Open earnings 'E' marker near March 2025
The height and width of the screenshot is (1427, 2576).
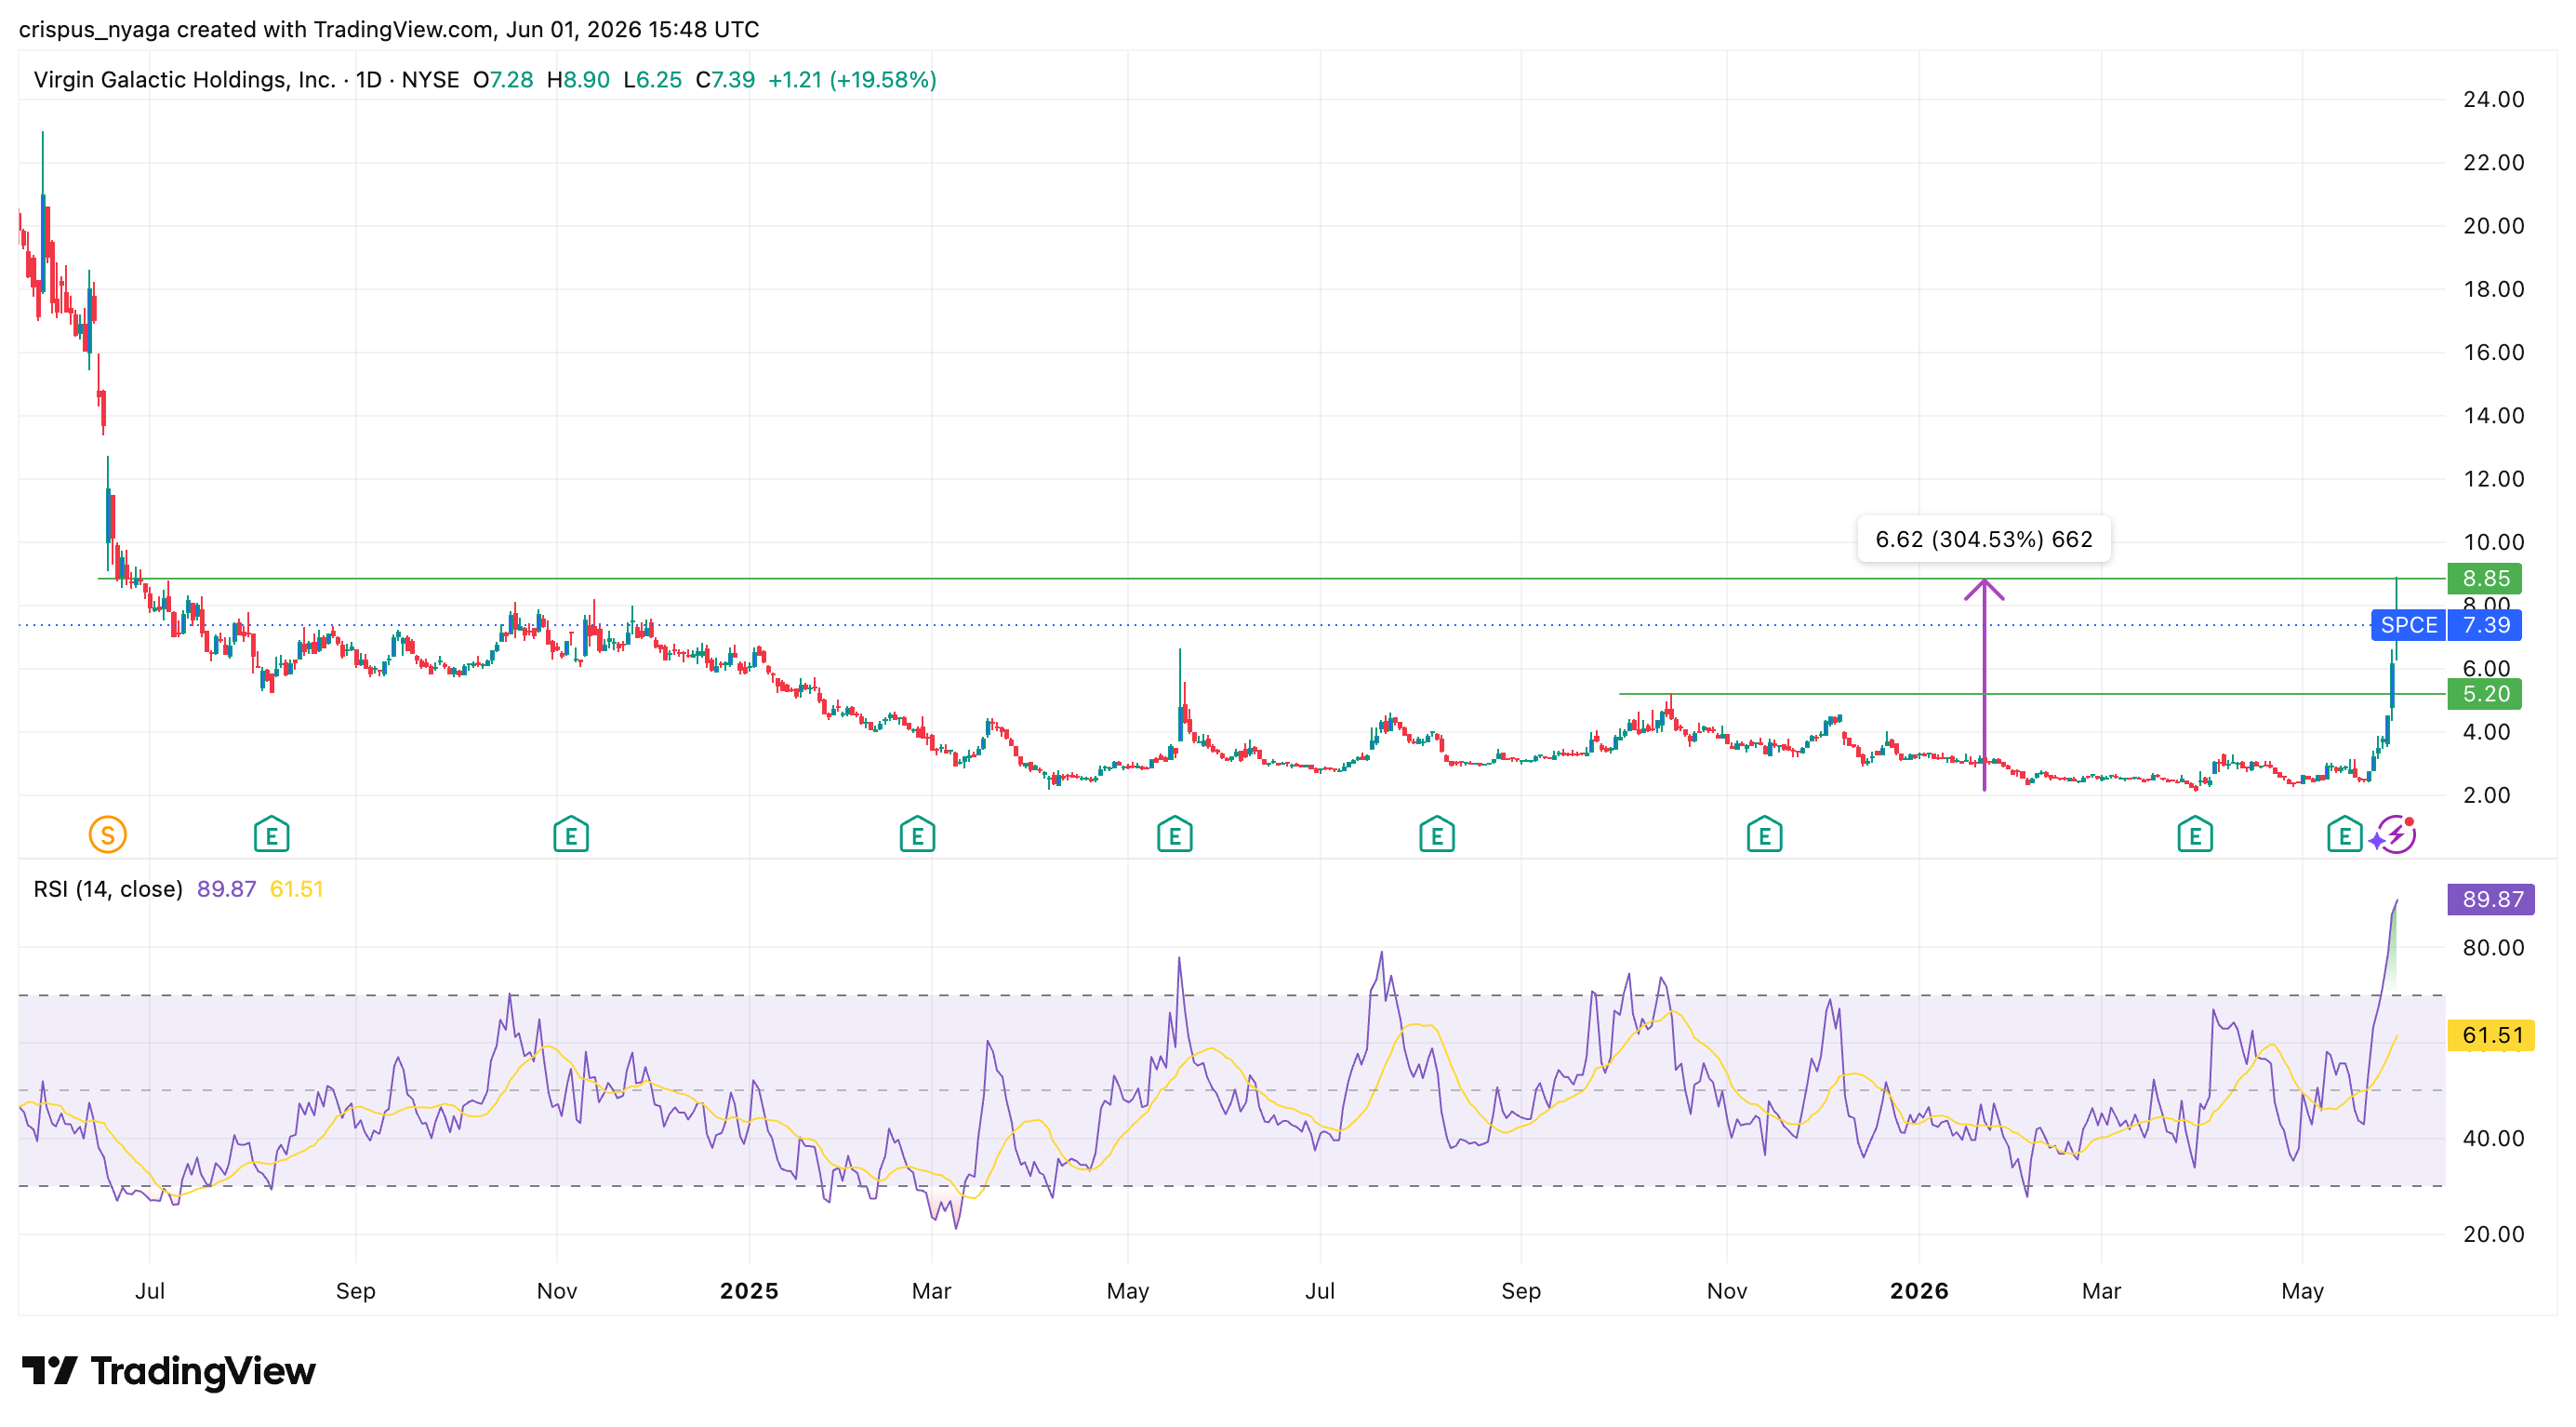click(x=917, y=834)
